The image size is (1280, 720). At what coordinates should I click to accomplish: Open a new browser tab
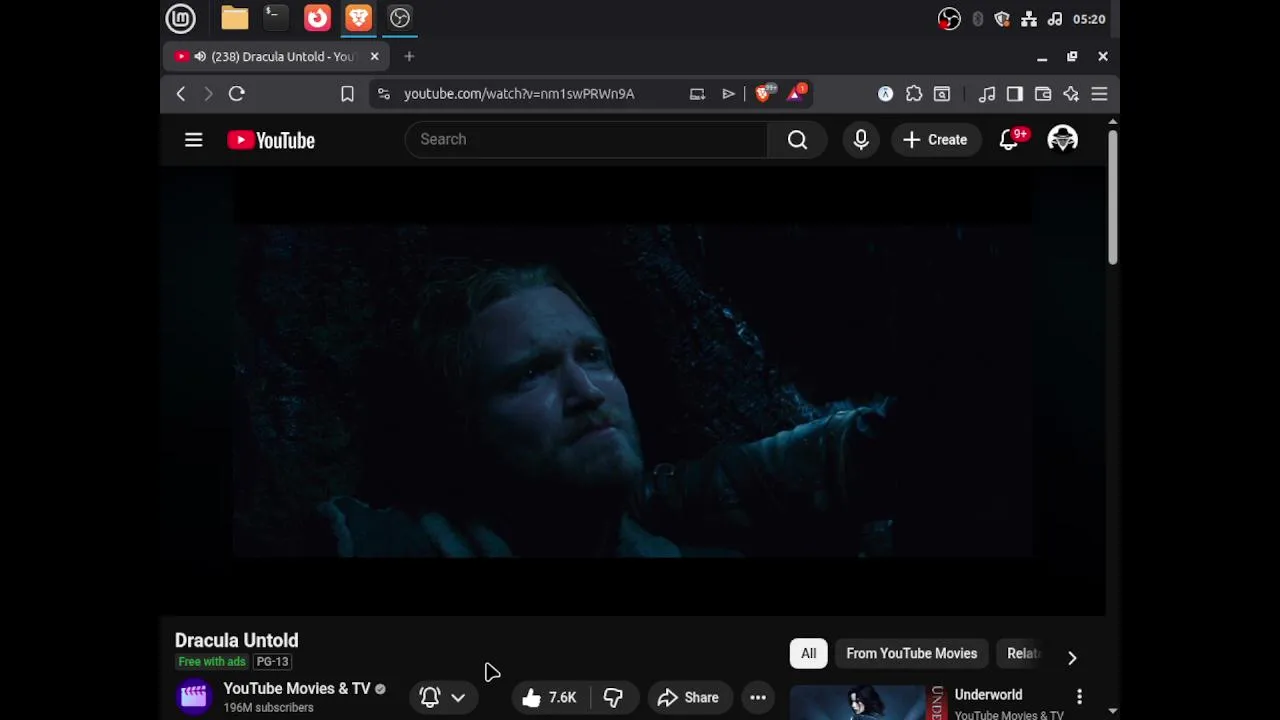click(409, 57)
